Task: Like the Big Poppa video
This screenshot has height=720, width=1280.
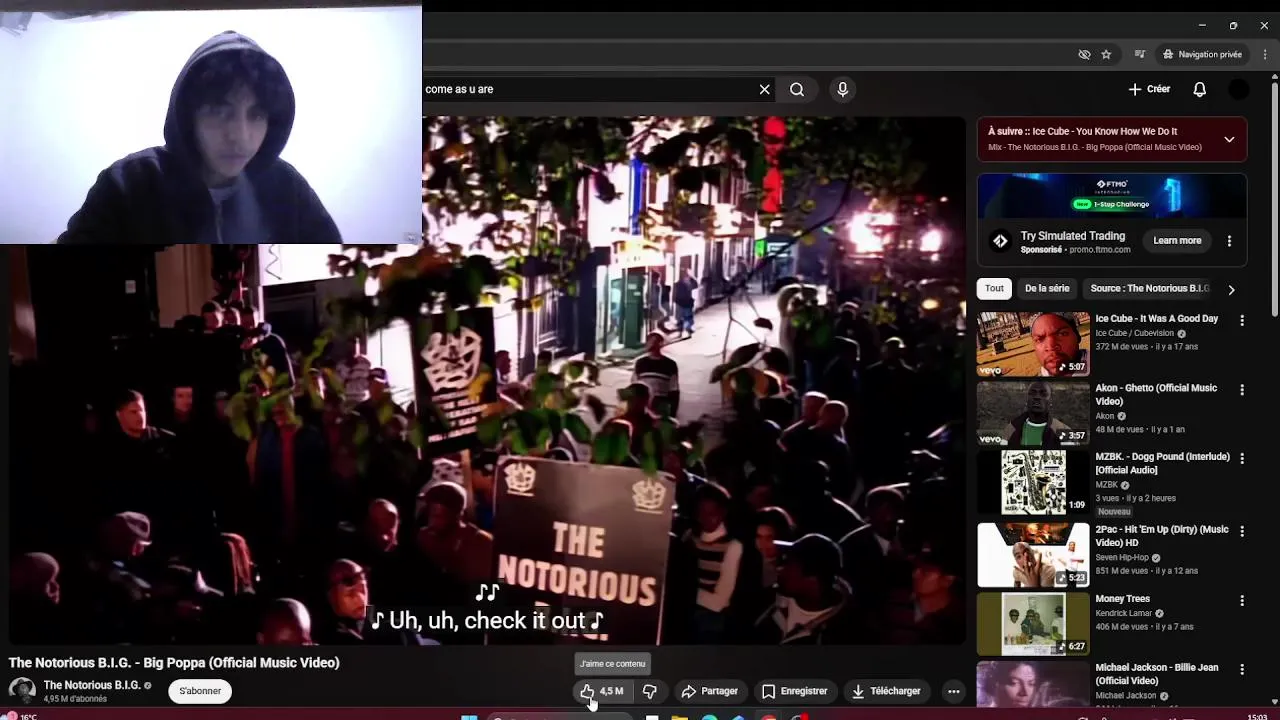Action: click(x=602, y=691)
